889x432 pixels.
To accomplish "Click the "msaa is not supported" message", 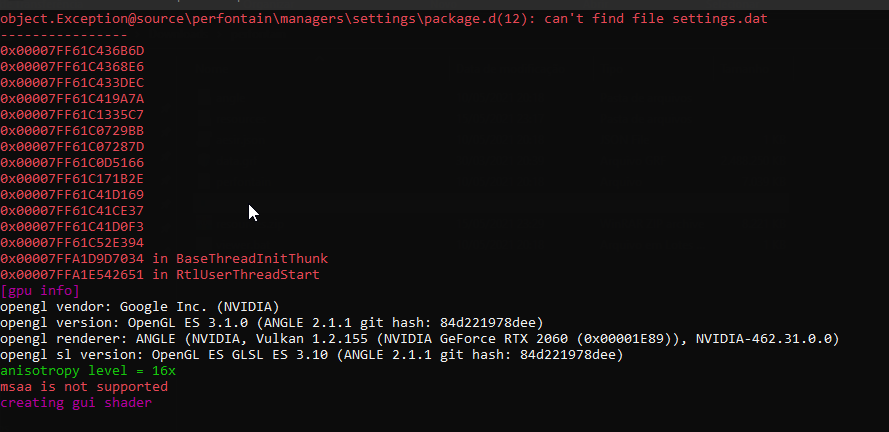I will pyautogui.click(x=84, y=387).
